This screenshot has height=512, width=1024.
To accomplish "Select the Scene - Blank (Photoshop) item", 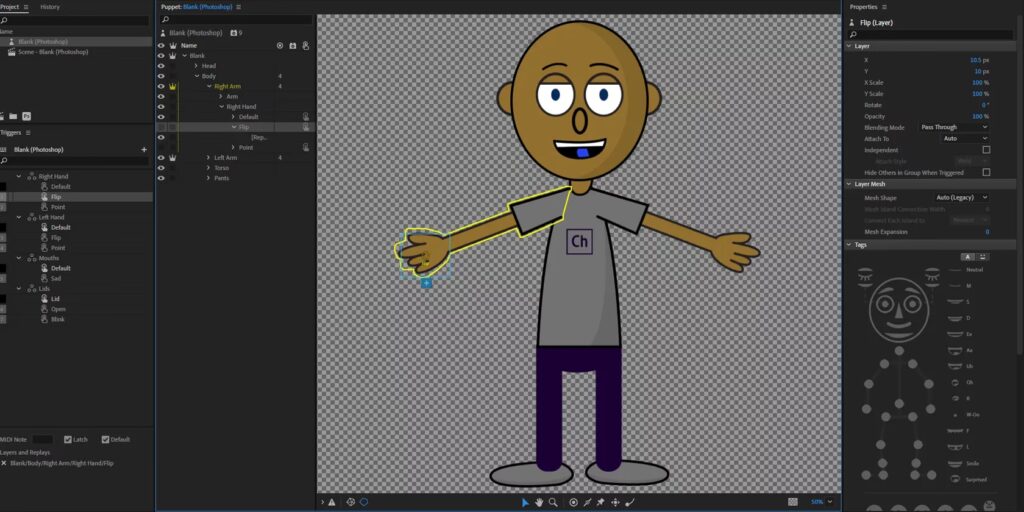I will (x=53, y=52).
